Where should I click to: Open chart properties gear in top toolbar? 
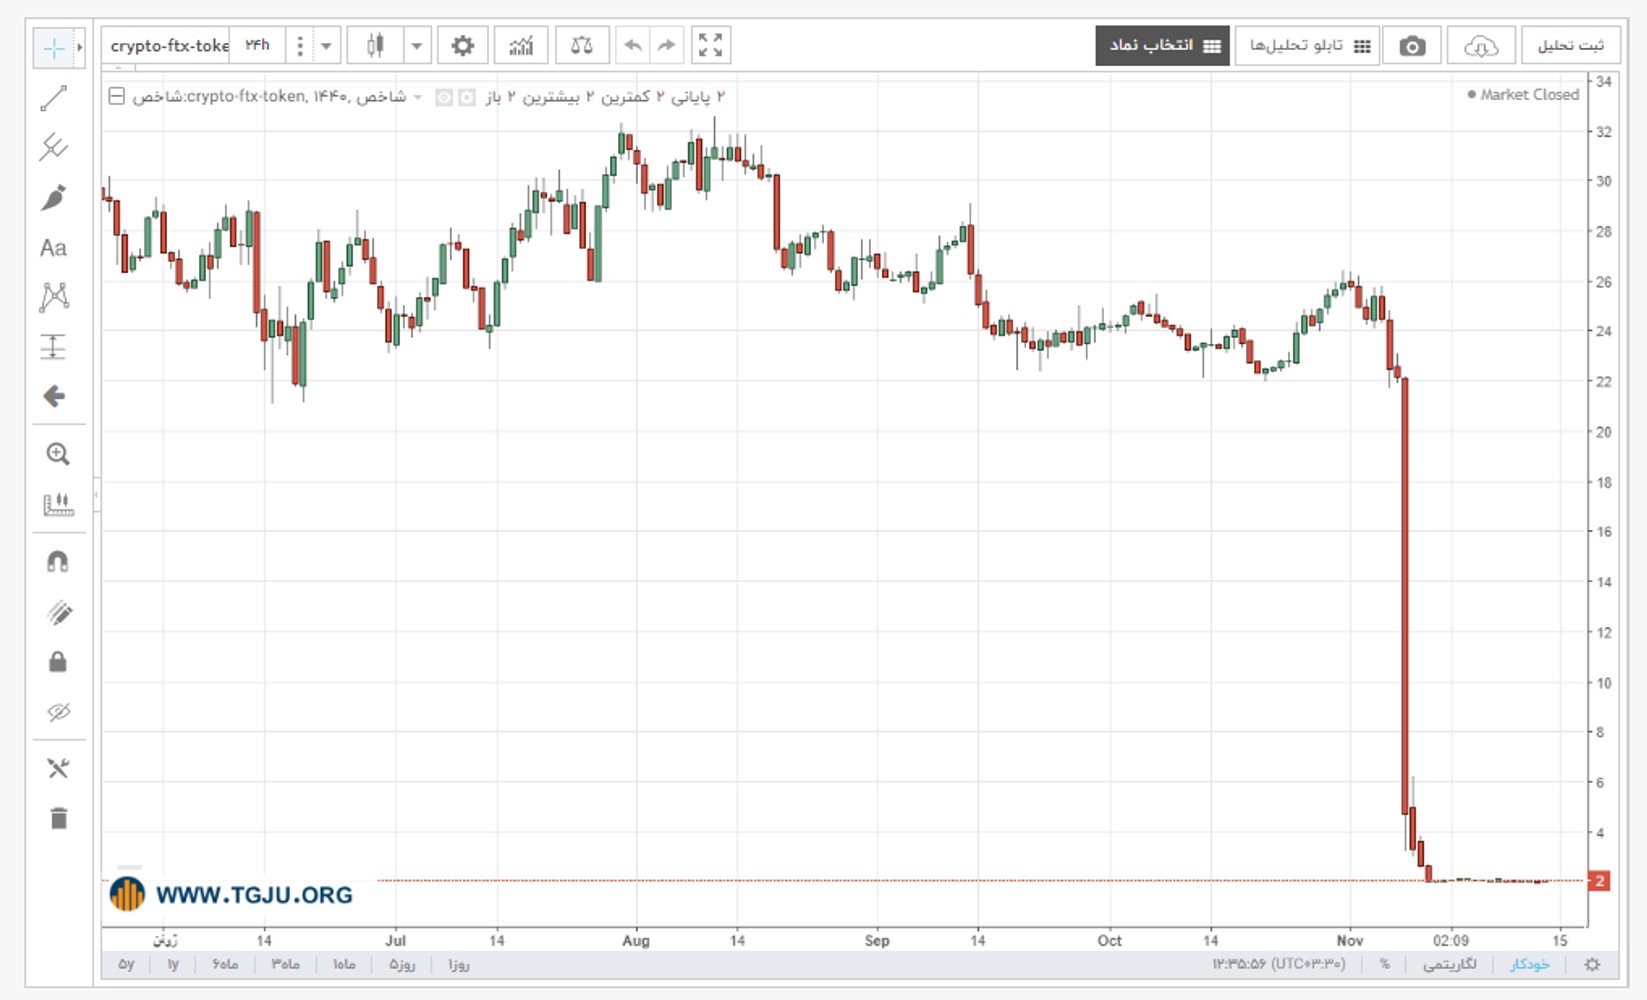coord(462,46)
